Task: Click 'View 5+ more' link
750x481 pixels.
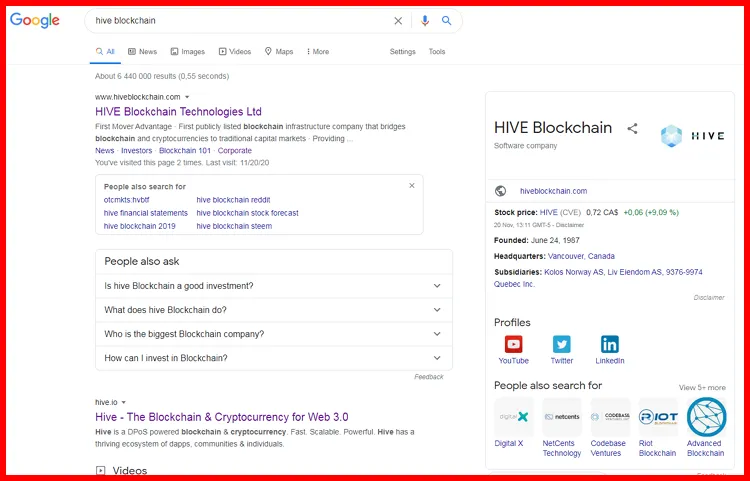Action: tap(702, 388)
